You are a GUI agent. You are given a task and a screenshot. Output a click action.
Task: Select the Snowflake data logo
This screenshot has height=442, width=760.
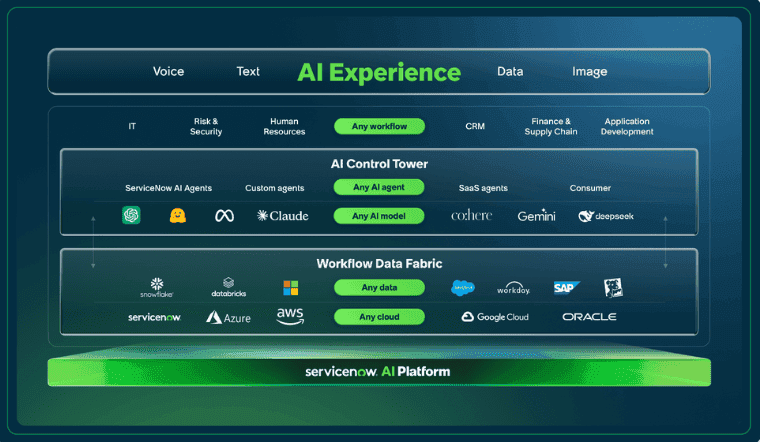coord(156,288)
